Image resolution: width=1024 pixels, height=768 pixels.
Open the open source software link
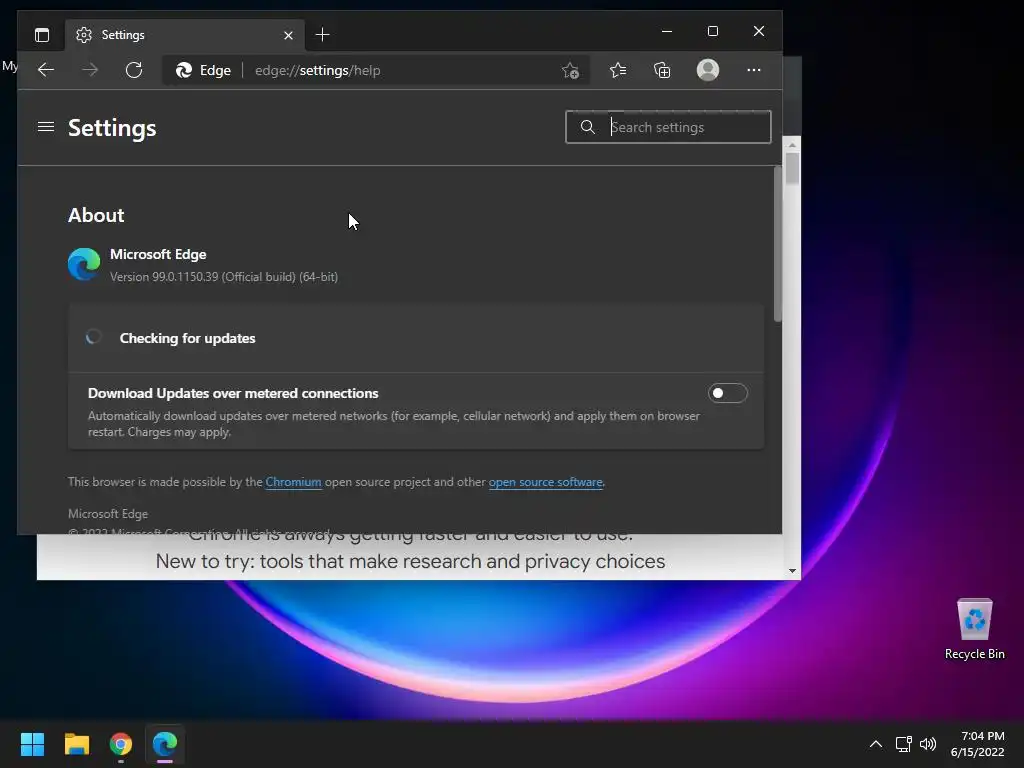(545, 482)
